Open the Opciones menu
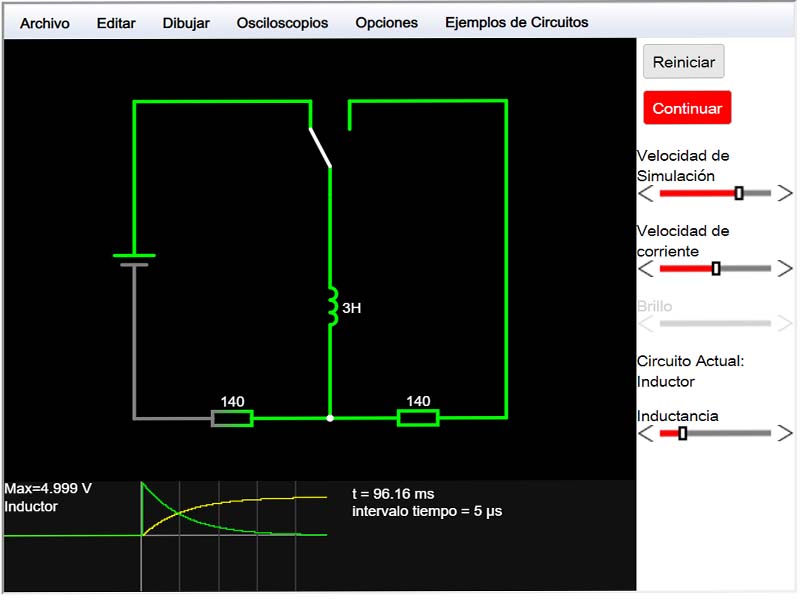 [x=387, y=23]
